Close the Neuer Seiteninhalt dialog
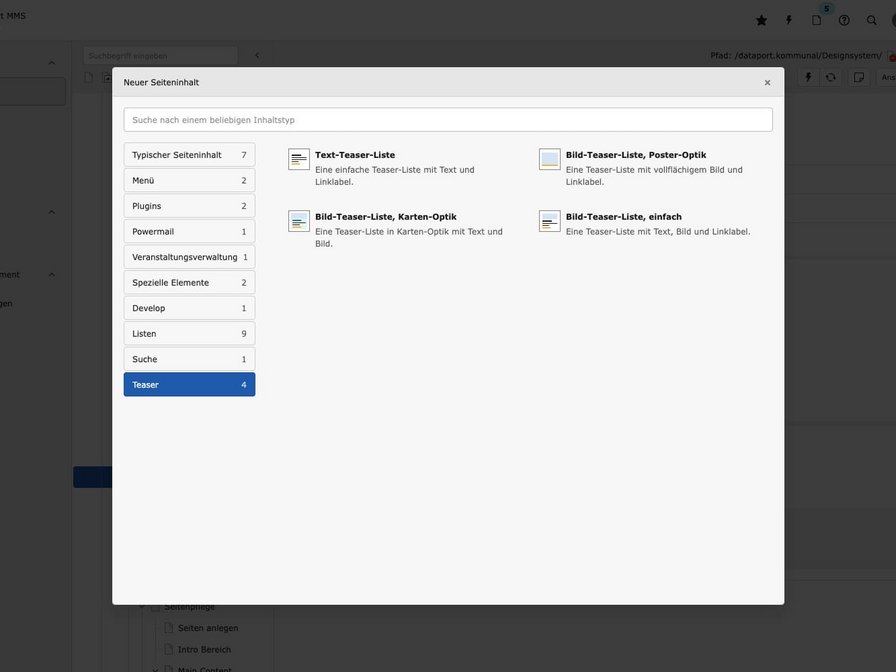Screen dimensions: 896x672 click(x=767, y=83)
